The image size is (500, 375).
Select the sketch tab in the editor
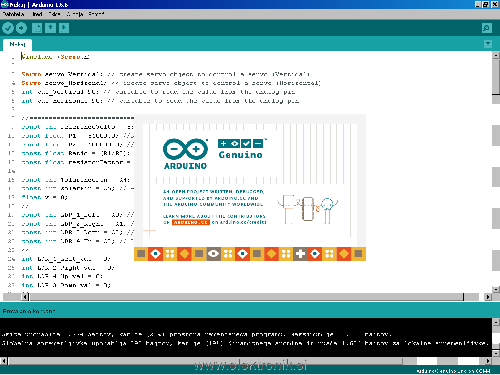click(17, 44)
